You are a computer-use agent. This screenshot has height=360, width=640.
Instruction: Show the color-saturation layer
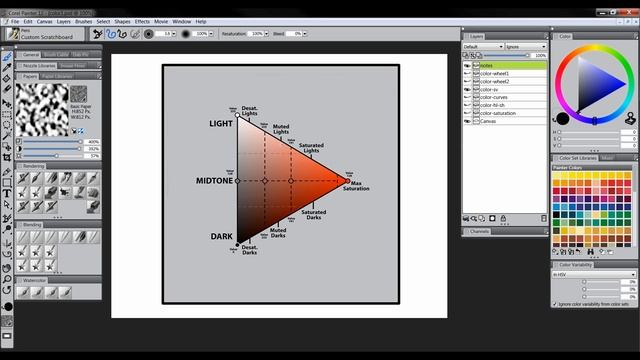pos(467,113)
